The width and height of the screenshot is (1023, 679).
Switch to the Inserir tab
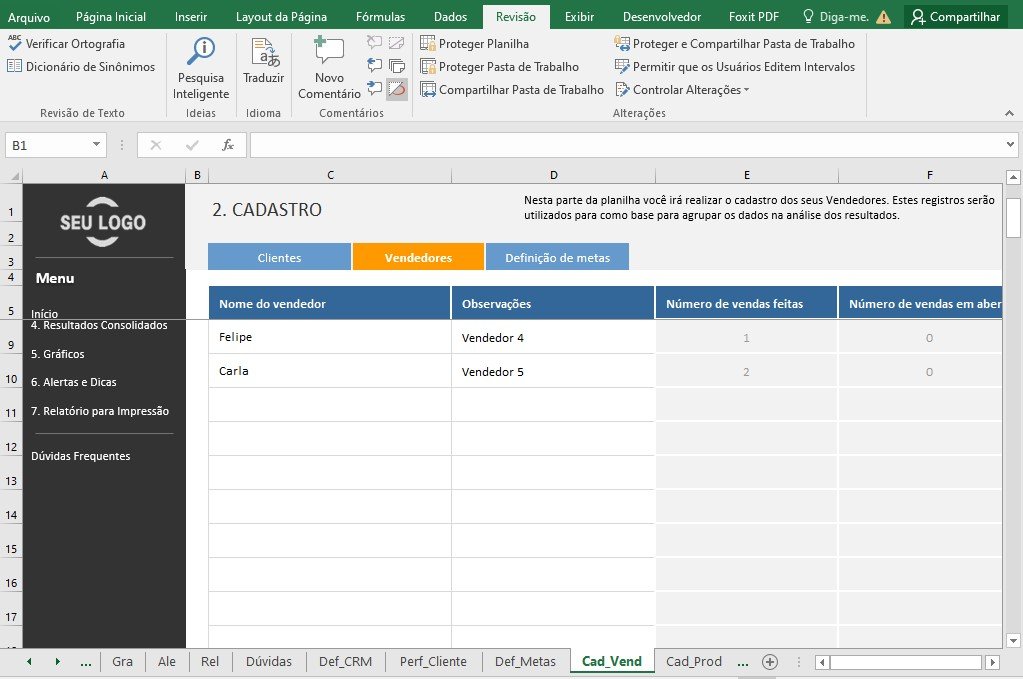pyautogui.click(x=191, y=17)
